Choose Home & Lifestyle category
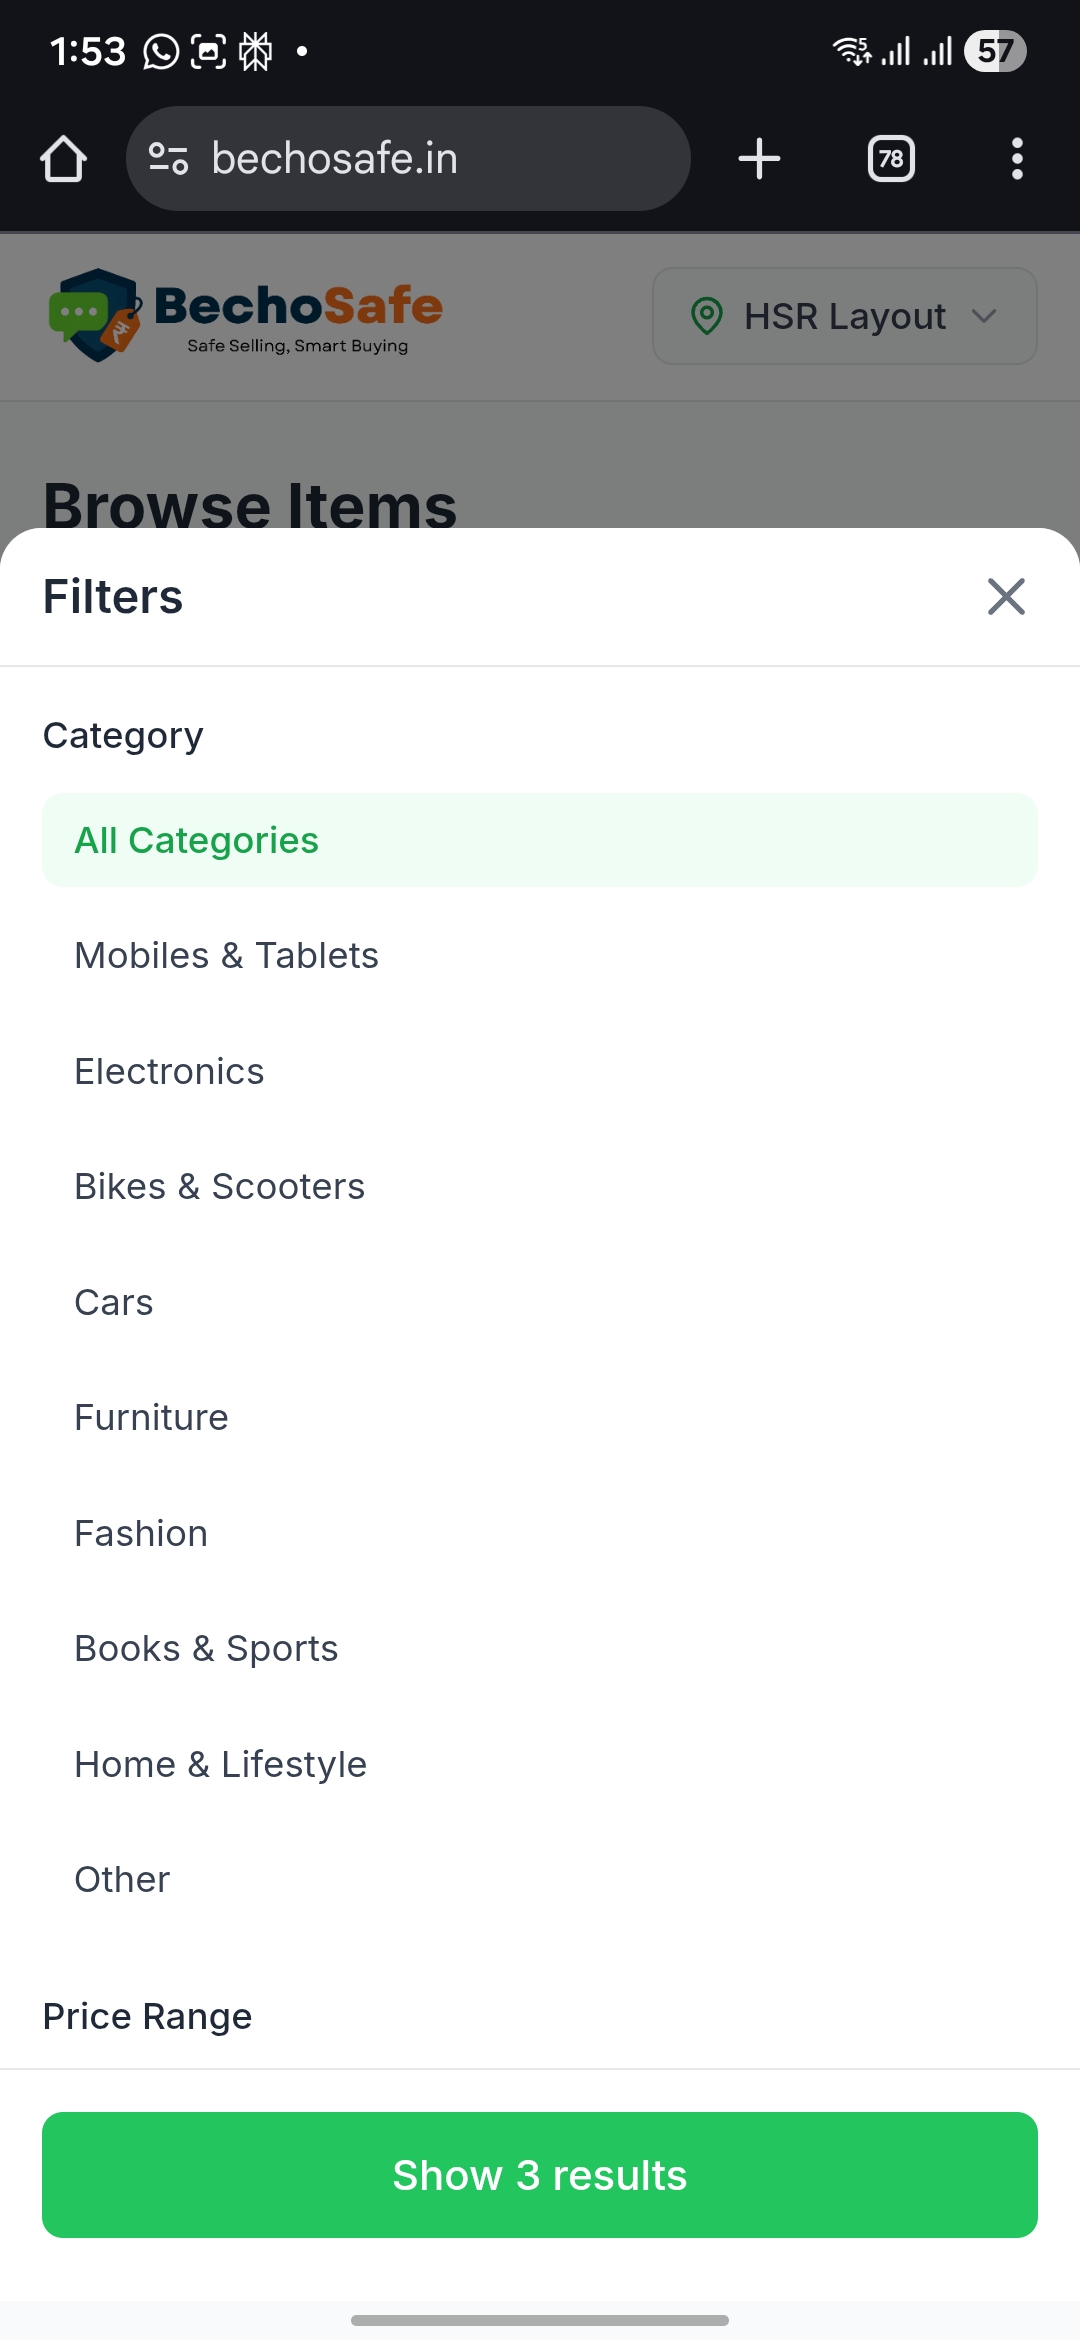This screenshot has height=2340, width=1080. [221, 1765]
